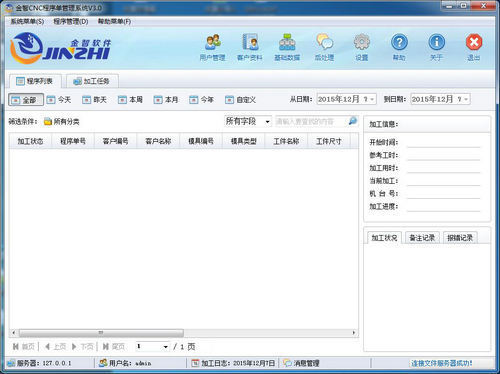Click the 加工日志 calendar icon in status bar
The height and width of the screenshot is (374, 500).
(195, 363)
